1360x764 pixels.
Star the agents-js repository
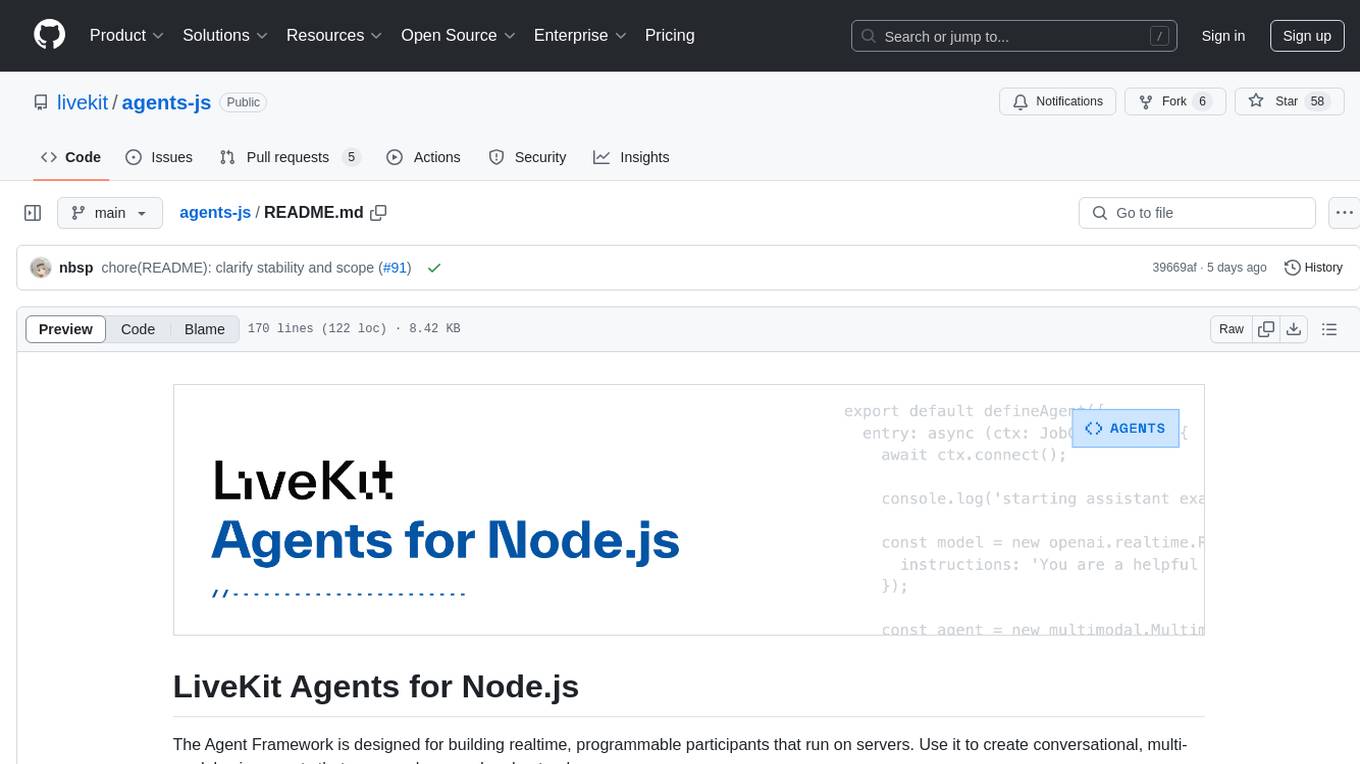tap(1289, 101)
